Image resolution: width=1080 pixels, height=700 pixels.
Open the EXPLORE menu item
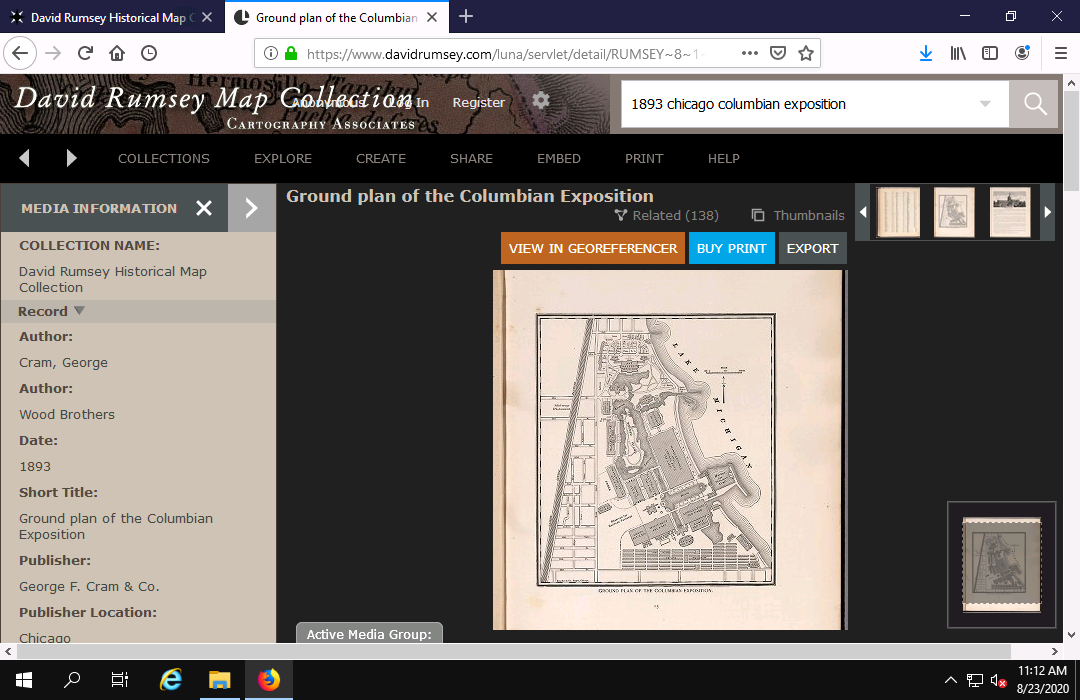click(x=282, y=158)
